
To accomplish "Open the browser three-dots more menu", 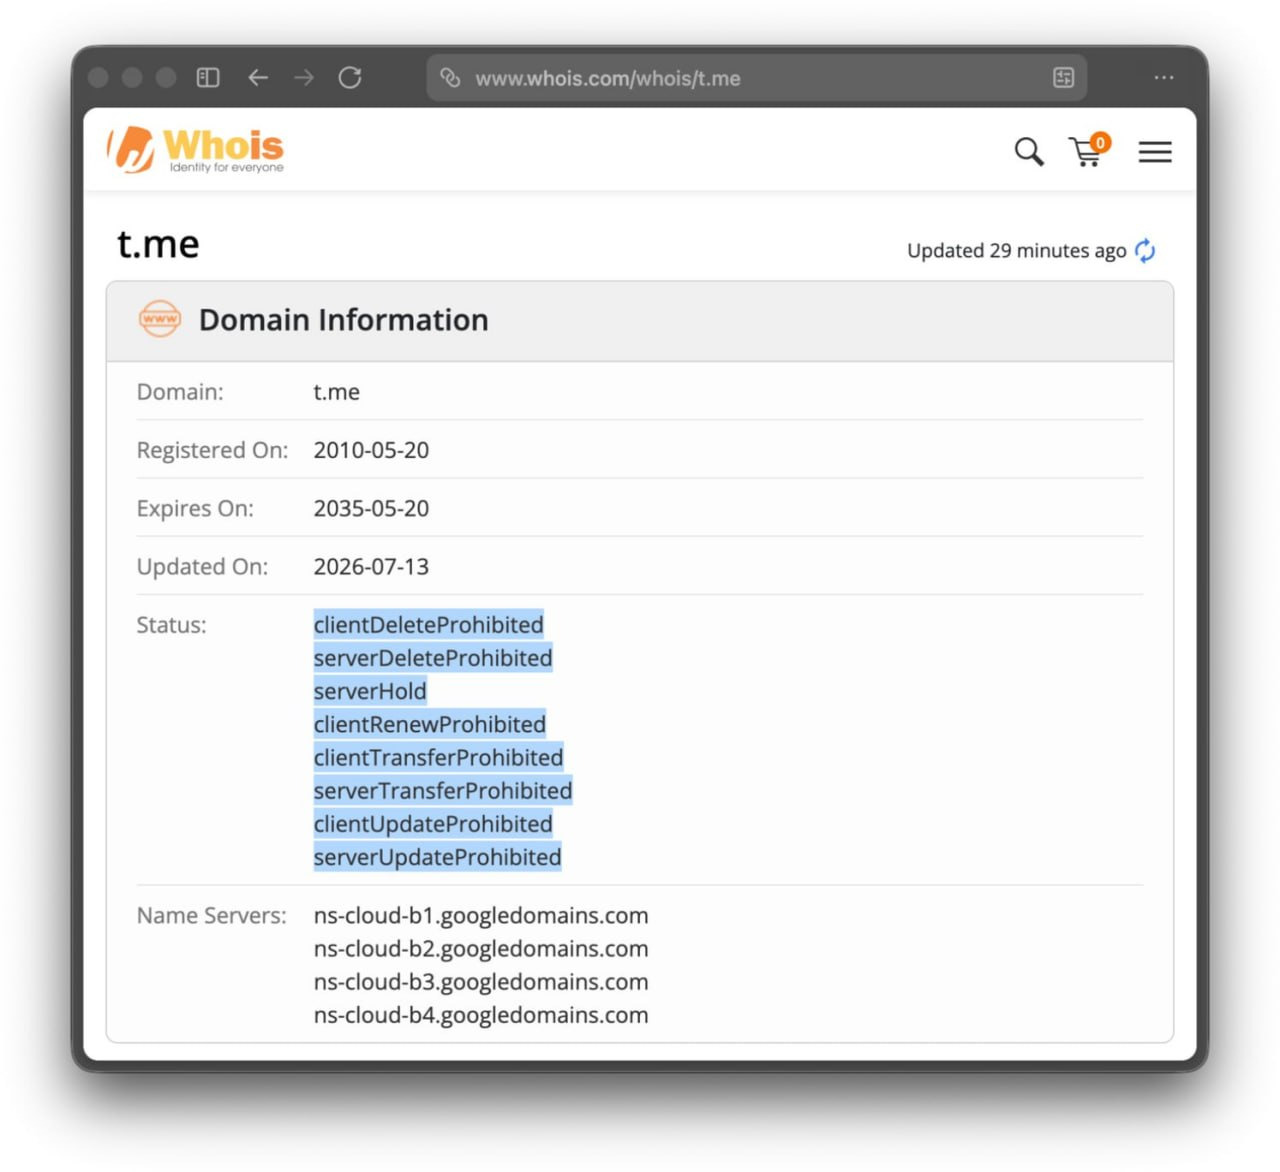I will tap(1164, 78).
